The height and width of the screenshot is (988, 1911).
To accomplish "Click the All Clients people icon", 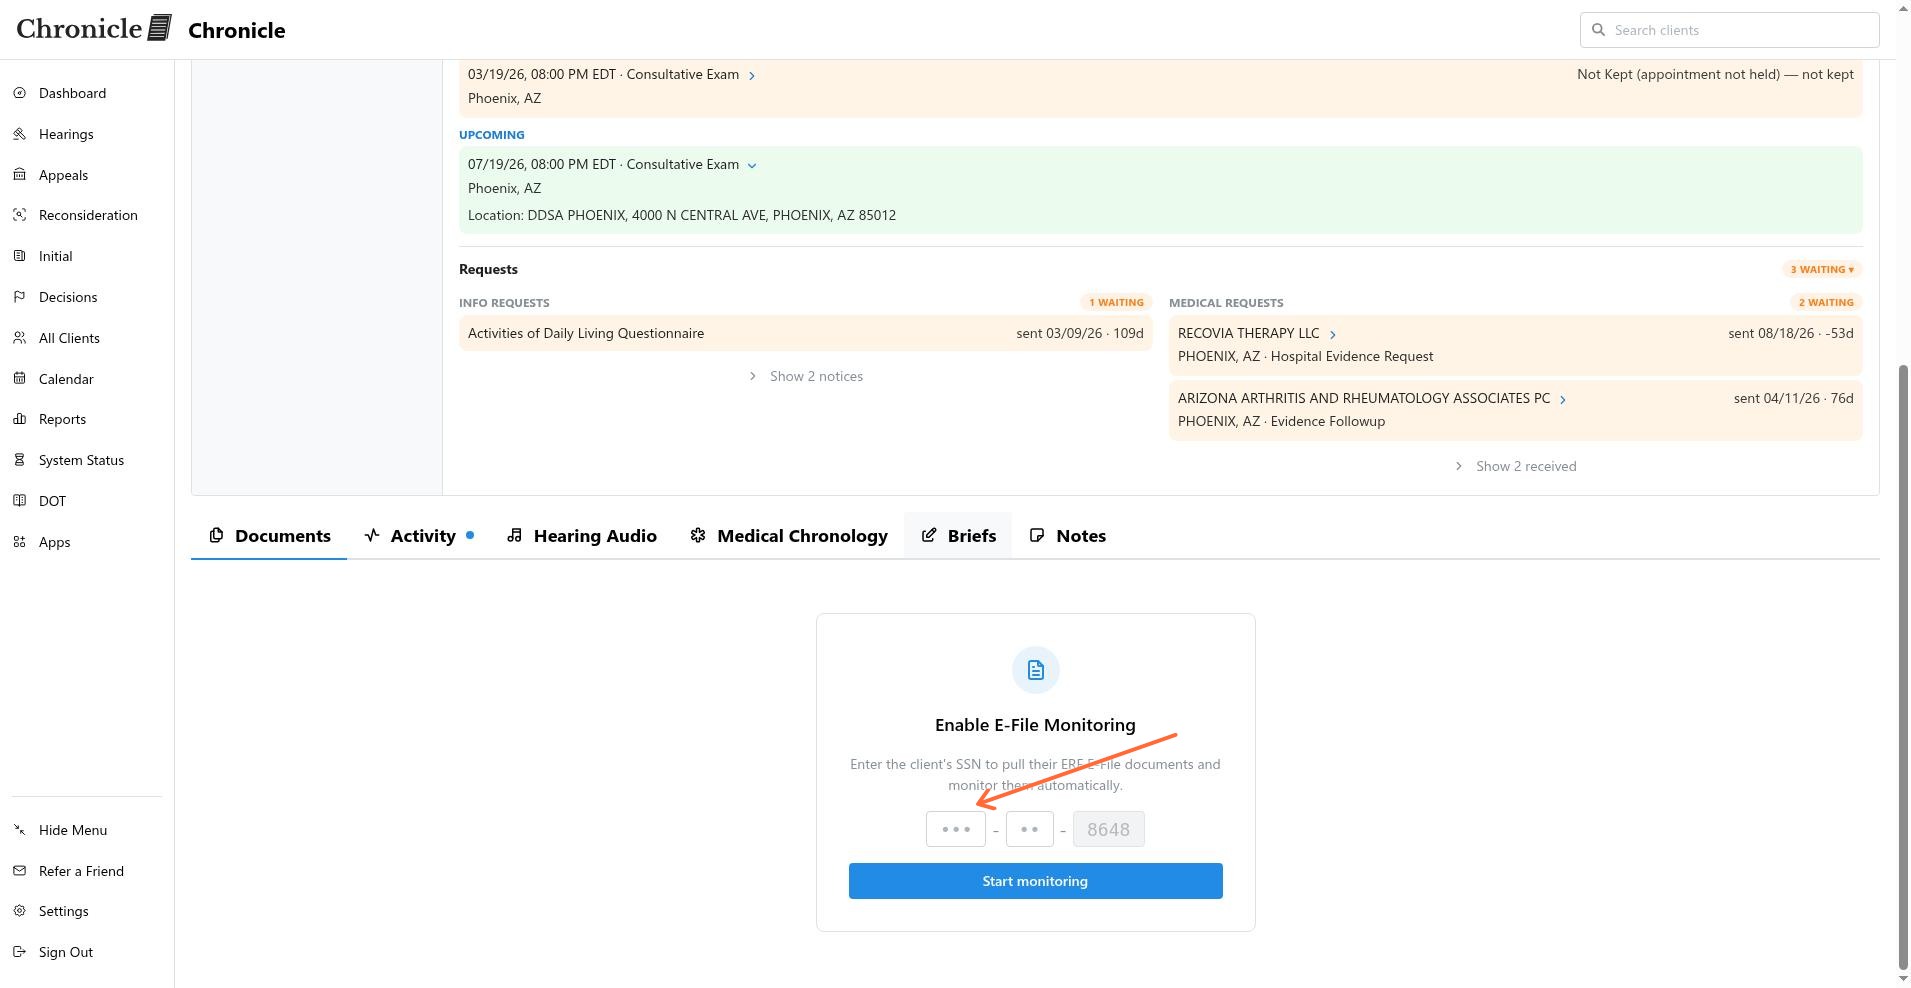I will pos(19,338).
